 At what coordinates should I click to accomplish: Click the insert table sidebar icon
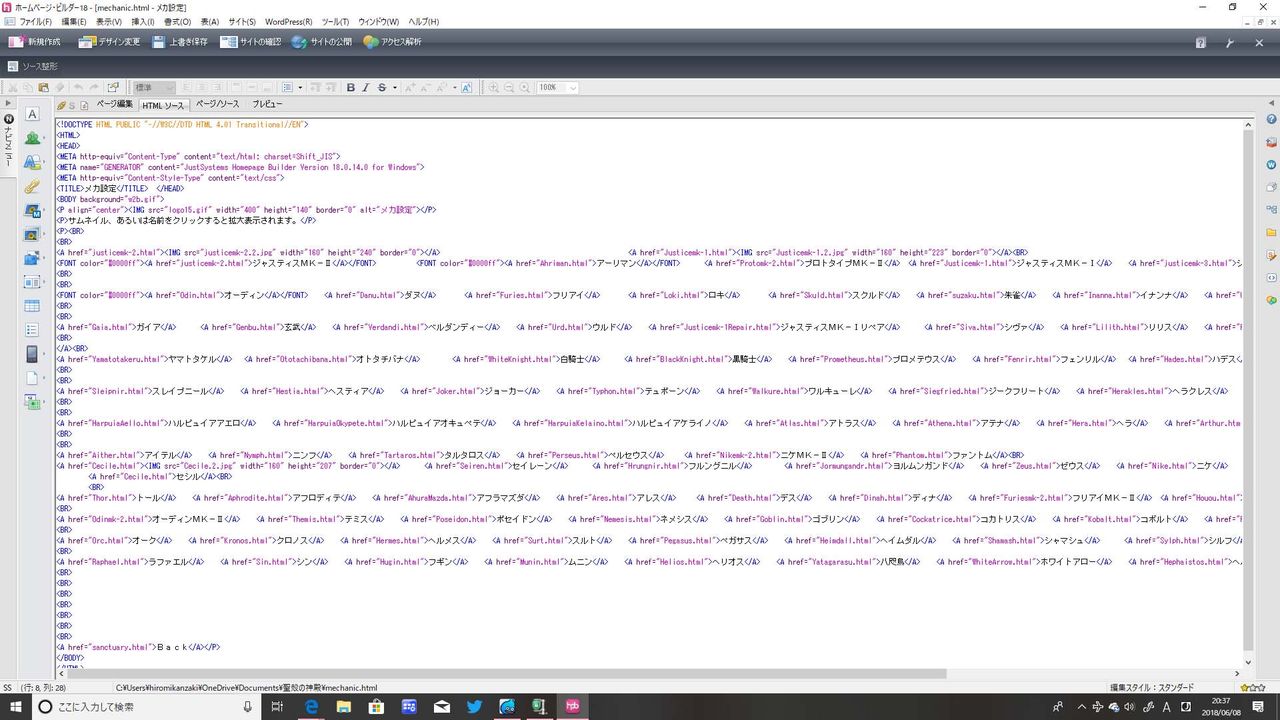pyautogui.click(x=32, y=306)
